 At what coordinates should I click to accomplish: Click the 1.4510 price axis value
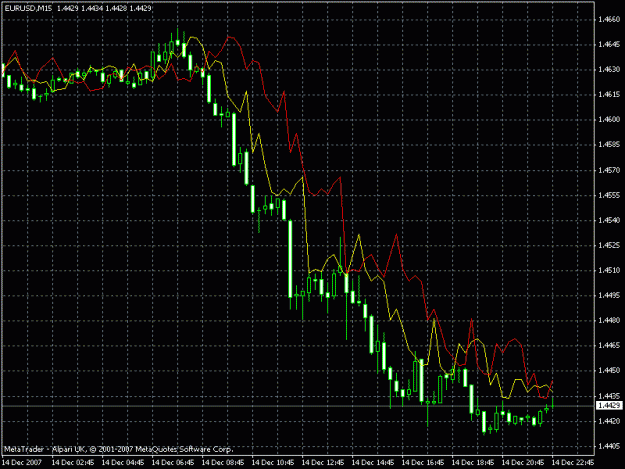609,270
